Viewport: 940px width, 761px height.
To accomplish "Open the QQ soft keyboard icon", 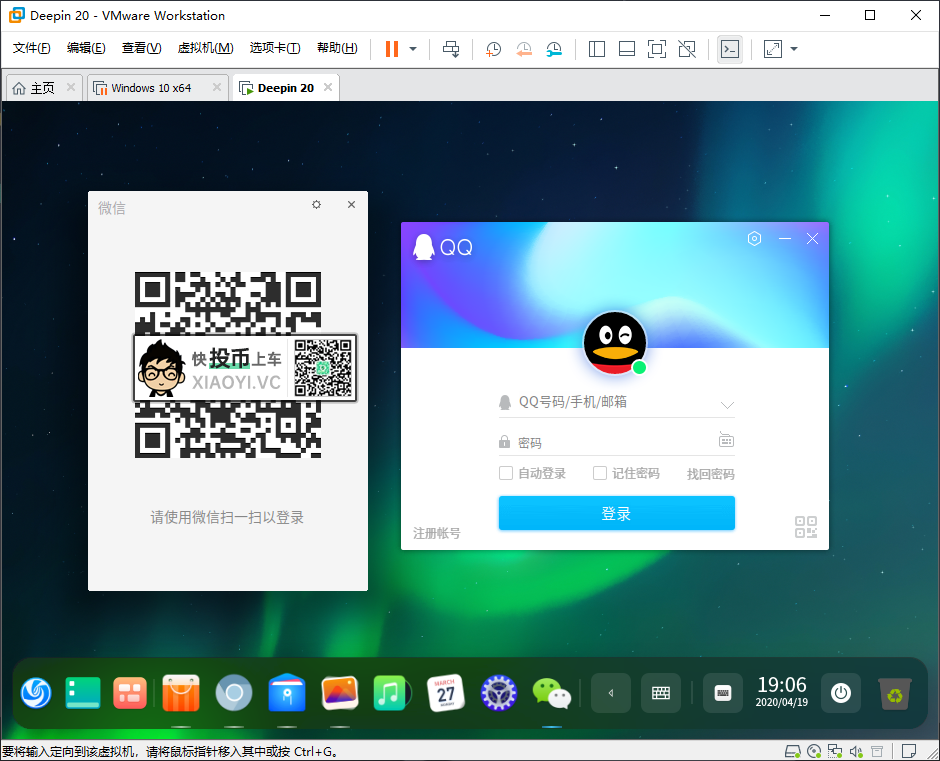I will [x=726, y=440].
